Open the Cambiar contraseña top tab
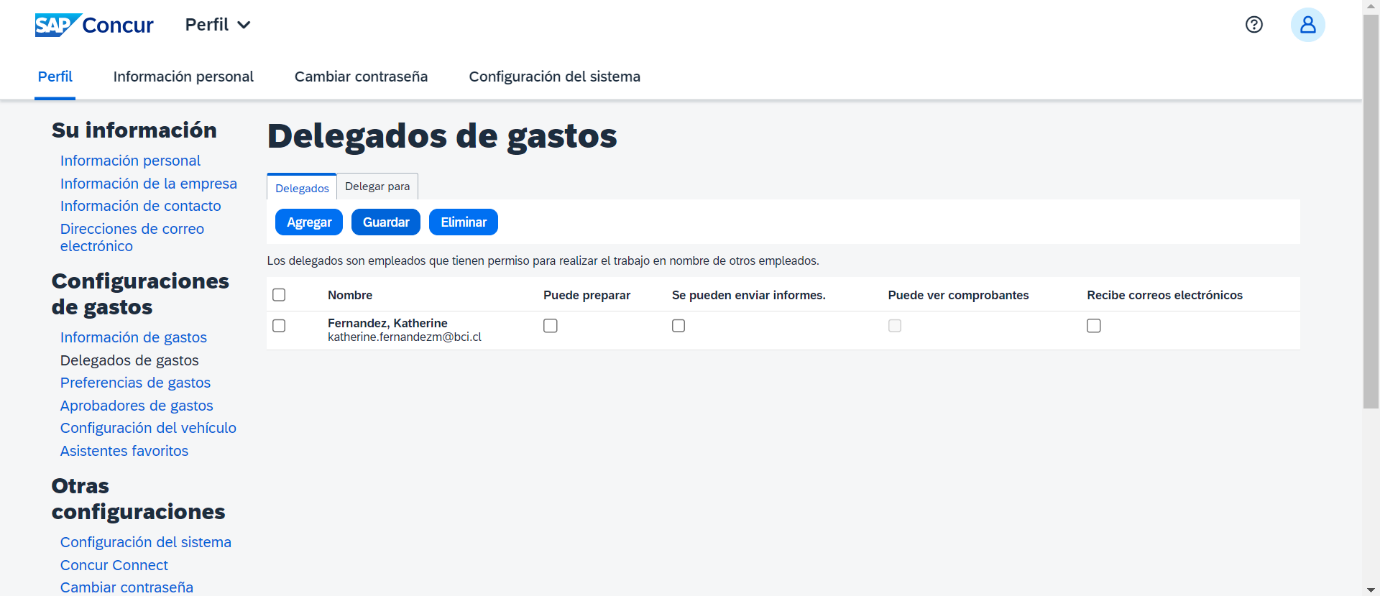Screen dimensions: 1380x596 (x=361, y=76)
